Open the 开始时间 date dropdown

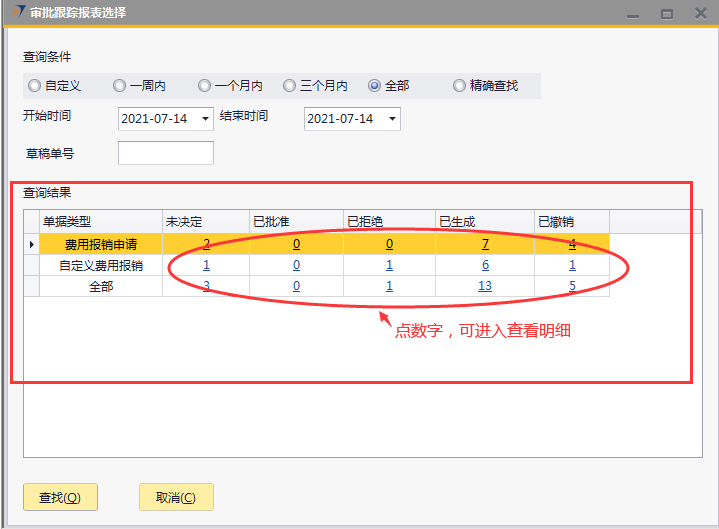(206, 119)
